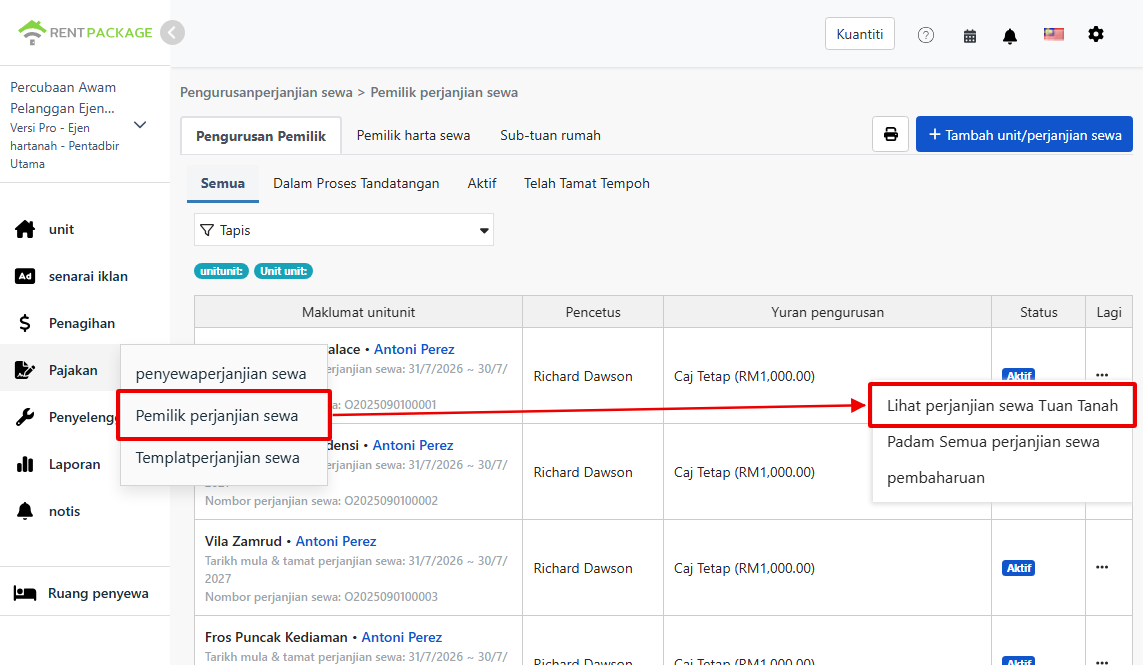The height and width of the screenshot is (665, 1143).
Task: Select Dalam Proses Tandatangan tab
Action: [356, 183]
